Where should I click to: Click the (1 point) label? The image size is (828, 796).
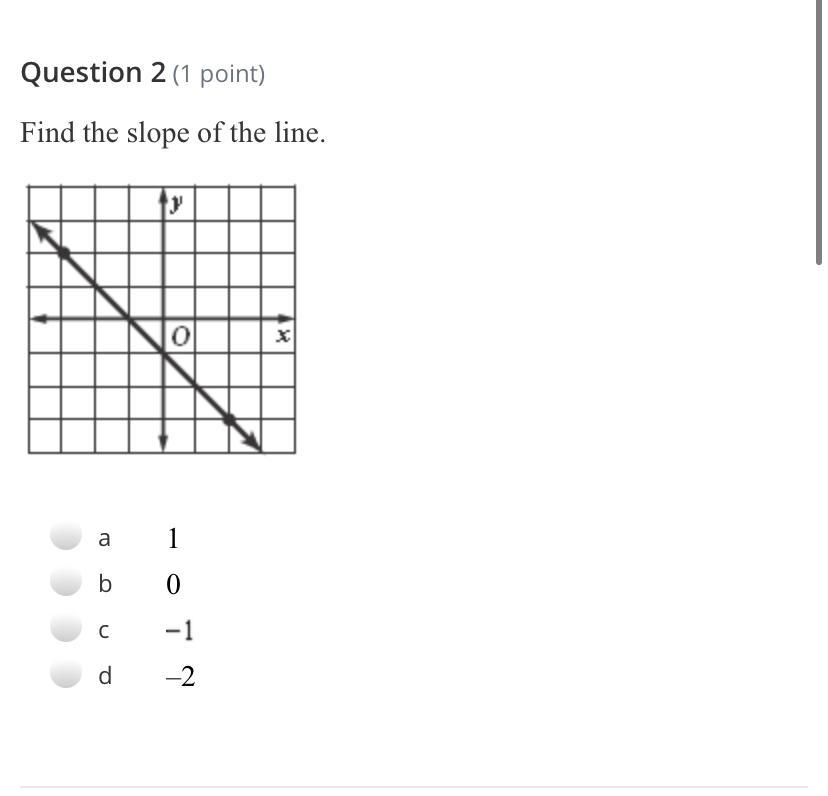click(x=219, y=74)
